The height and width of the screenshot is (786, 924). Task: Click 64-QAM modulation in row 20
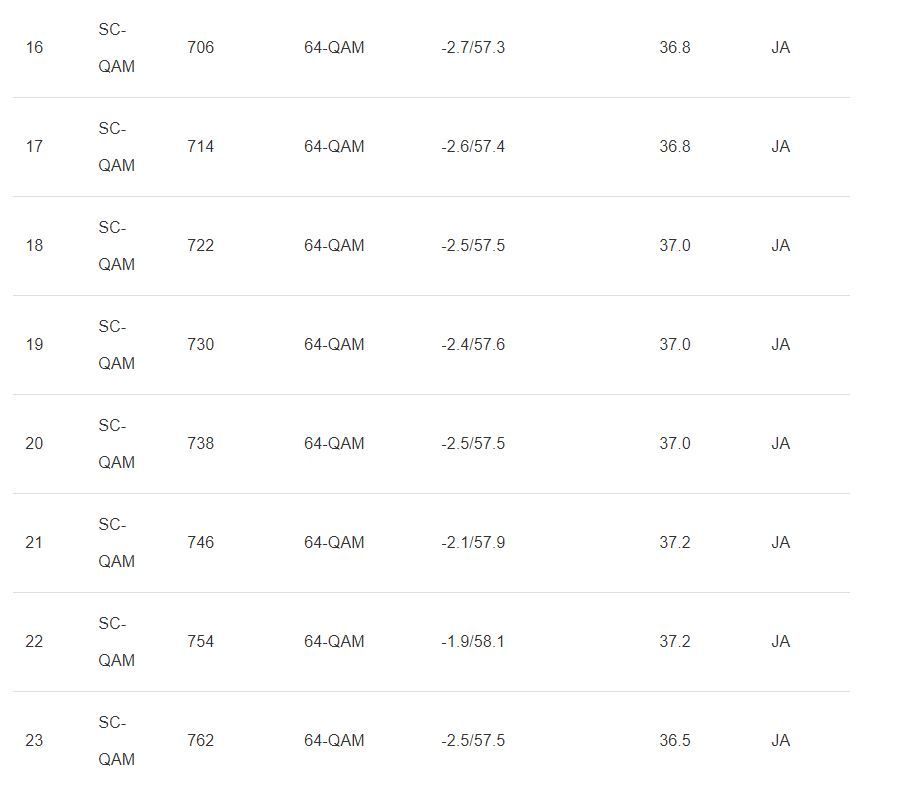[x=334, y=443]
